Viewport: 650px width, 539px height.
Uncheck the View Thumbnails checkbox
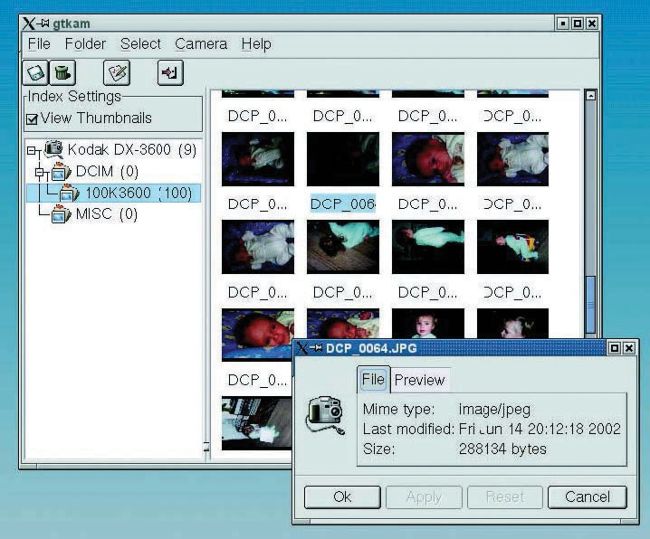pyautogui.click(x=32, y=119)
